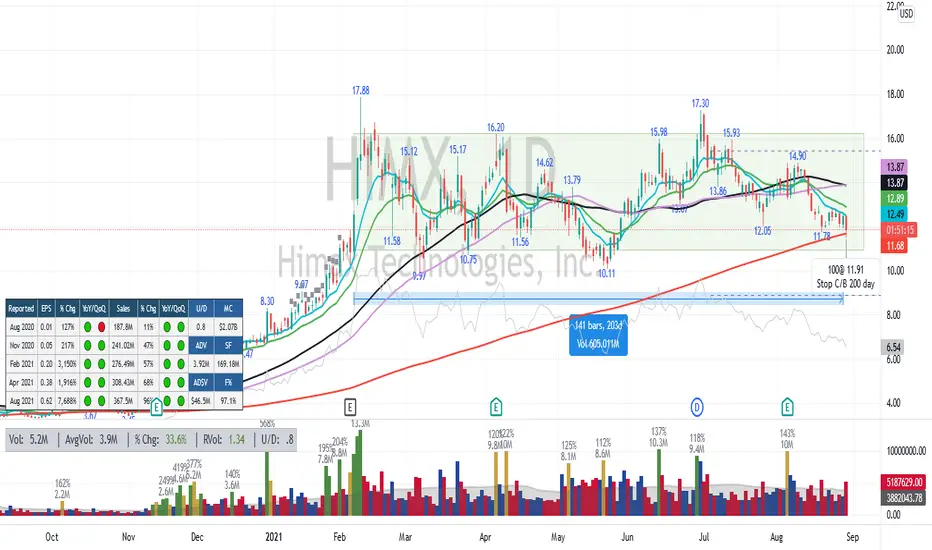
Task: Open the USD currency selector
Action: pyautogui.click(x=906, y=13)
